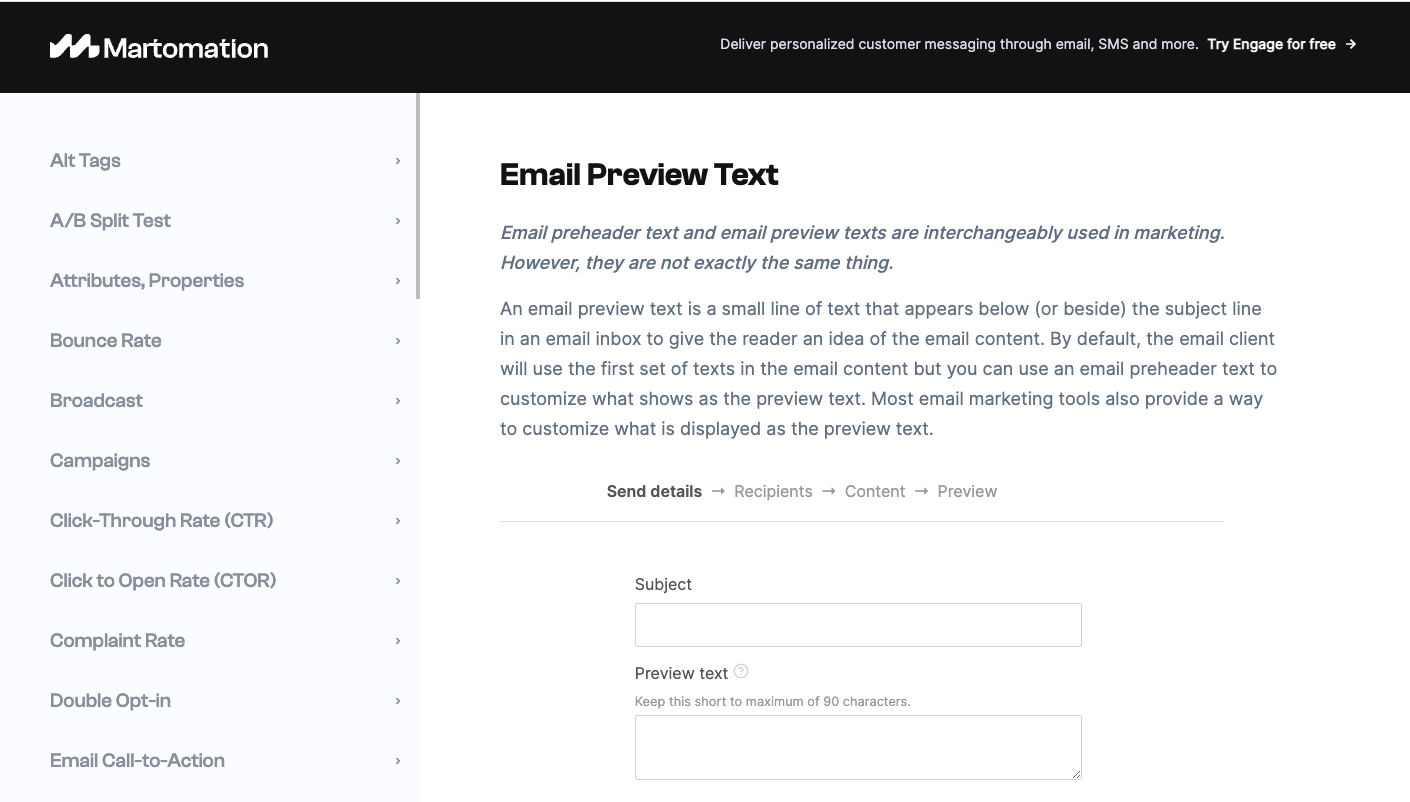
Task: Focus the Preview text textarea
Action: point(858,747)
